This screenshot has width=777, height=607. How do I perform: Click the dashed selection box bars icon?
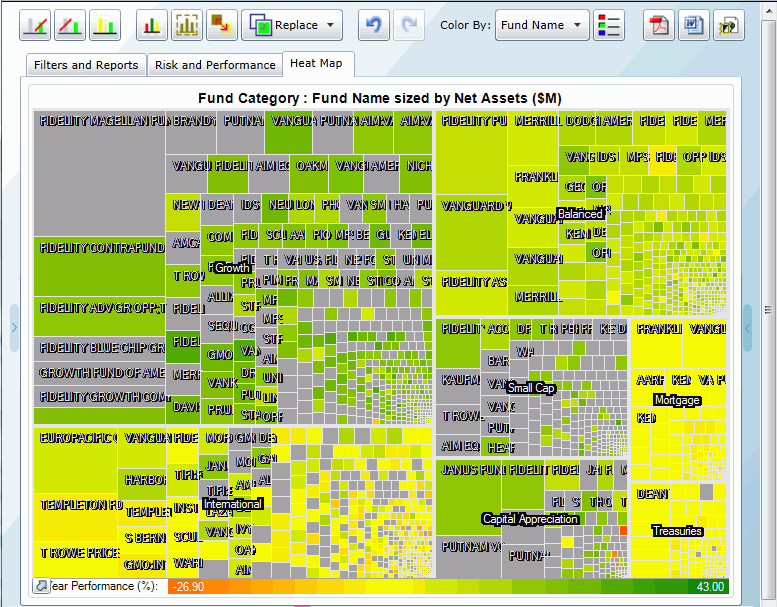[x=187, y=25]
